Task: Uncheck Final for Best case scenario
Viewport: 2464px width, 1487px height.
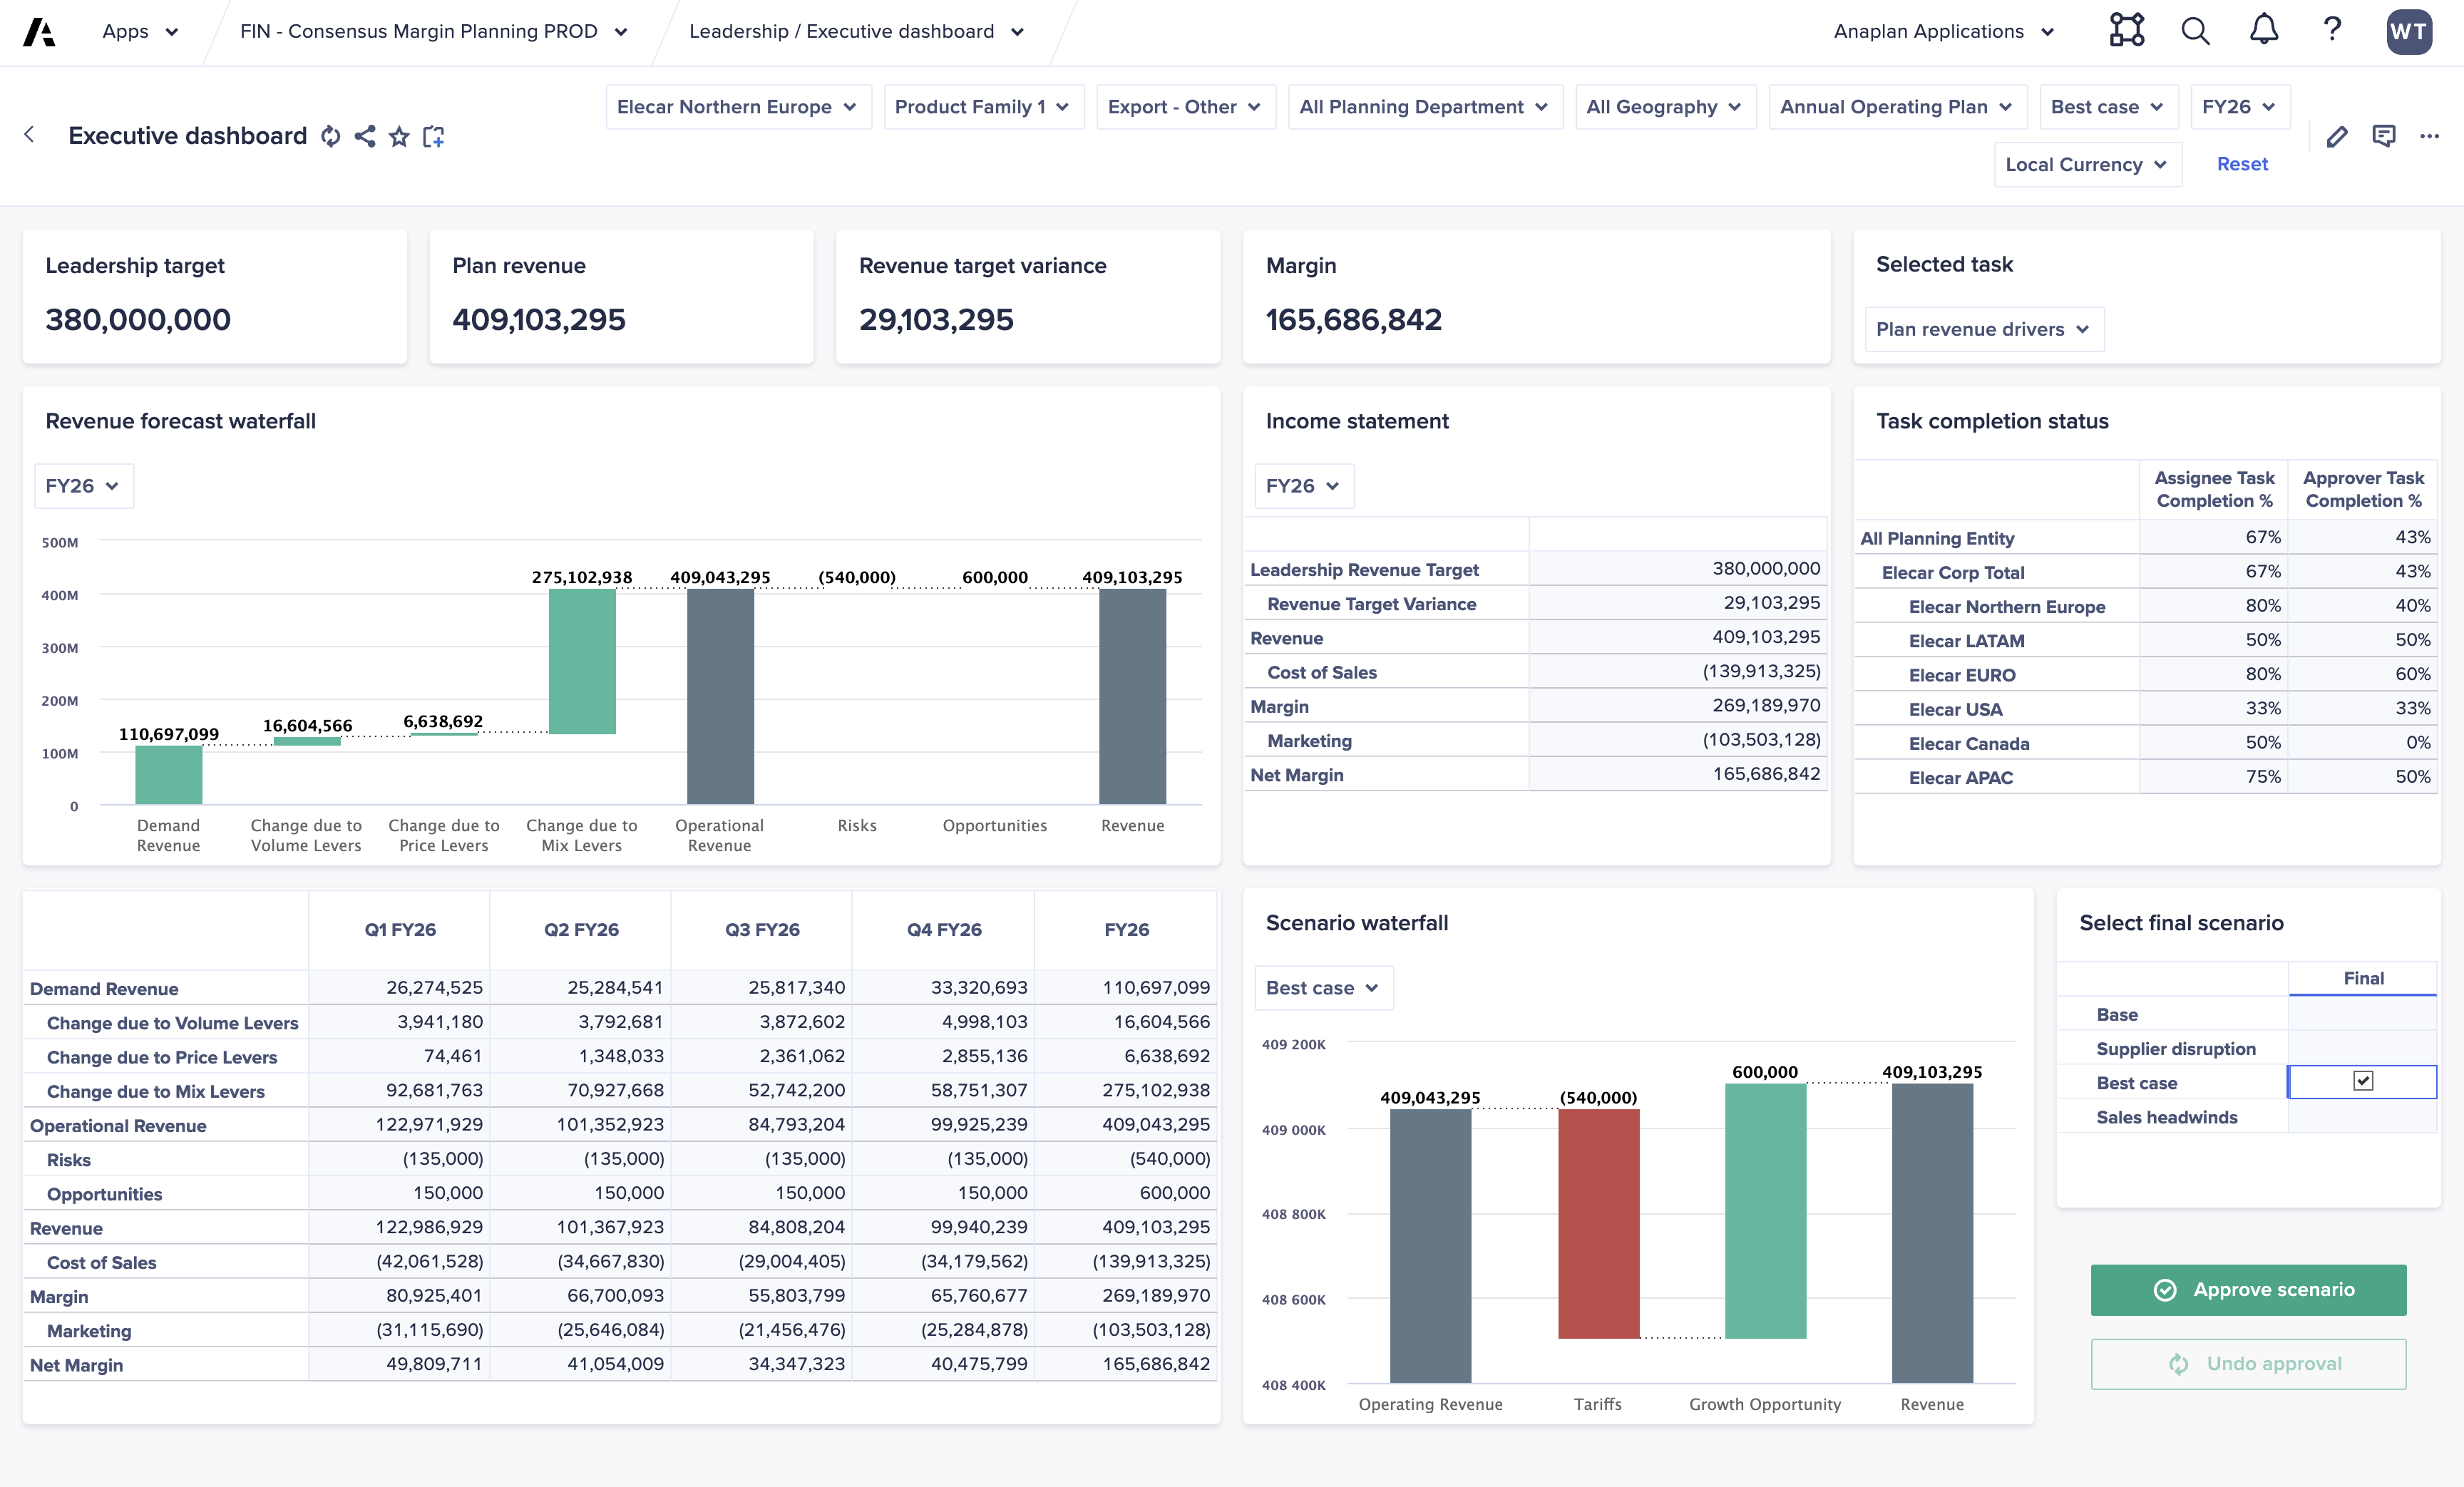Action: coord(2362,1081)
